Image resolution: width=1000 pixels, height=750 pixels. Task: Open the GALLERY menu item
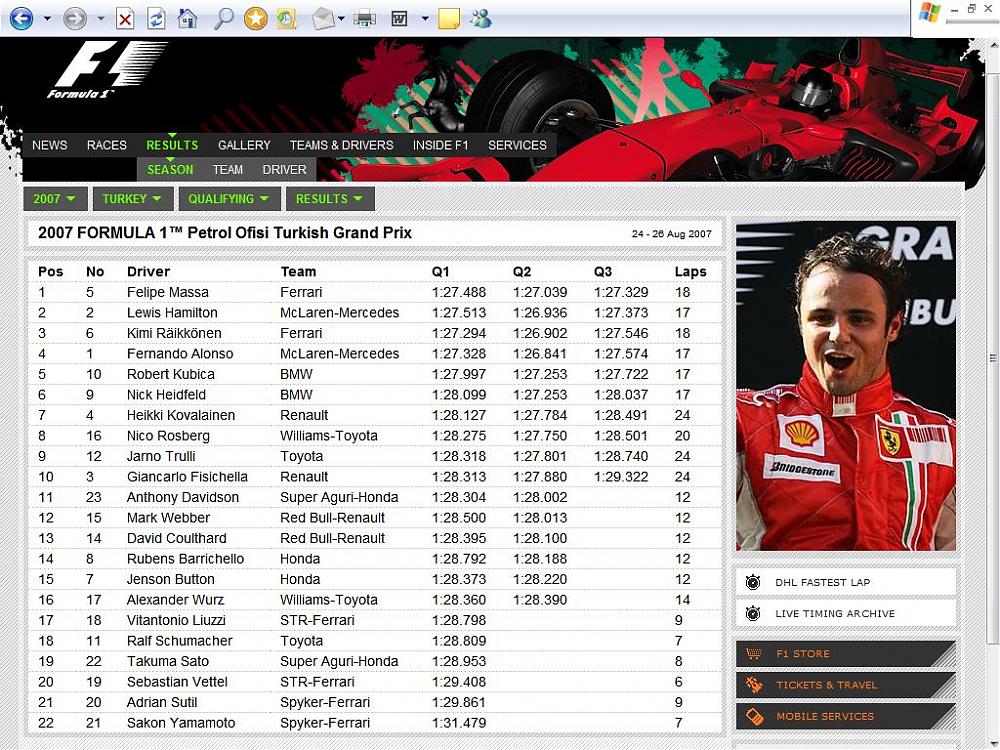click(244, 145)
